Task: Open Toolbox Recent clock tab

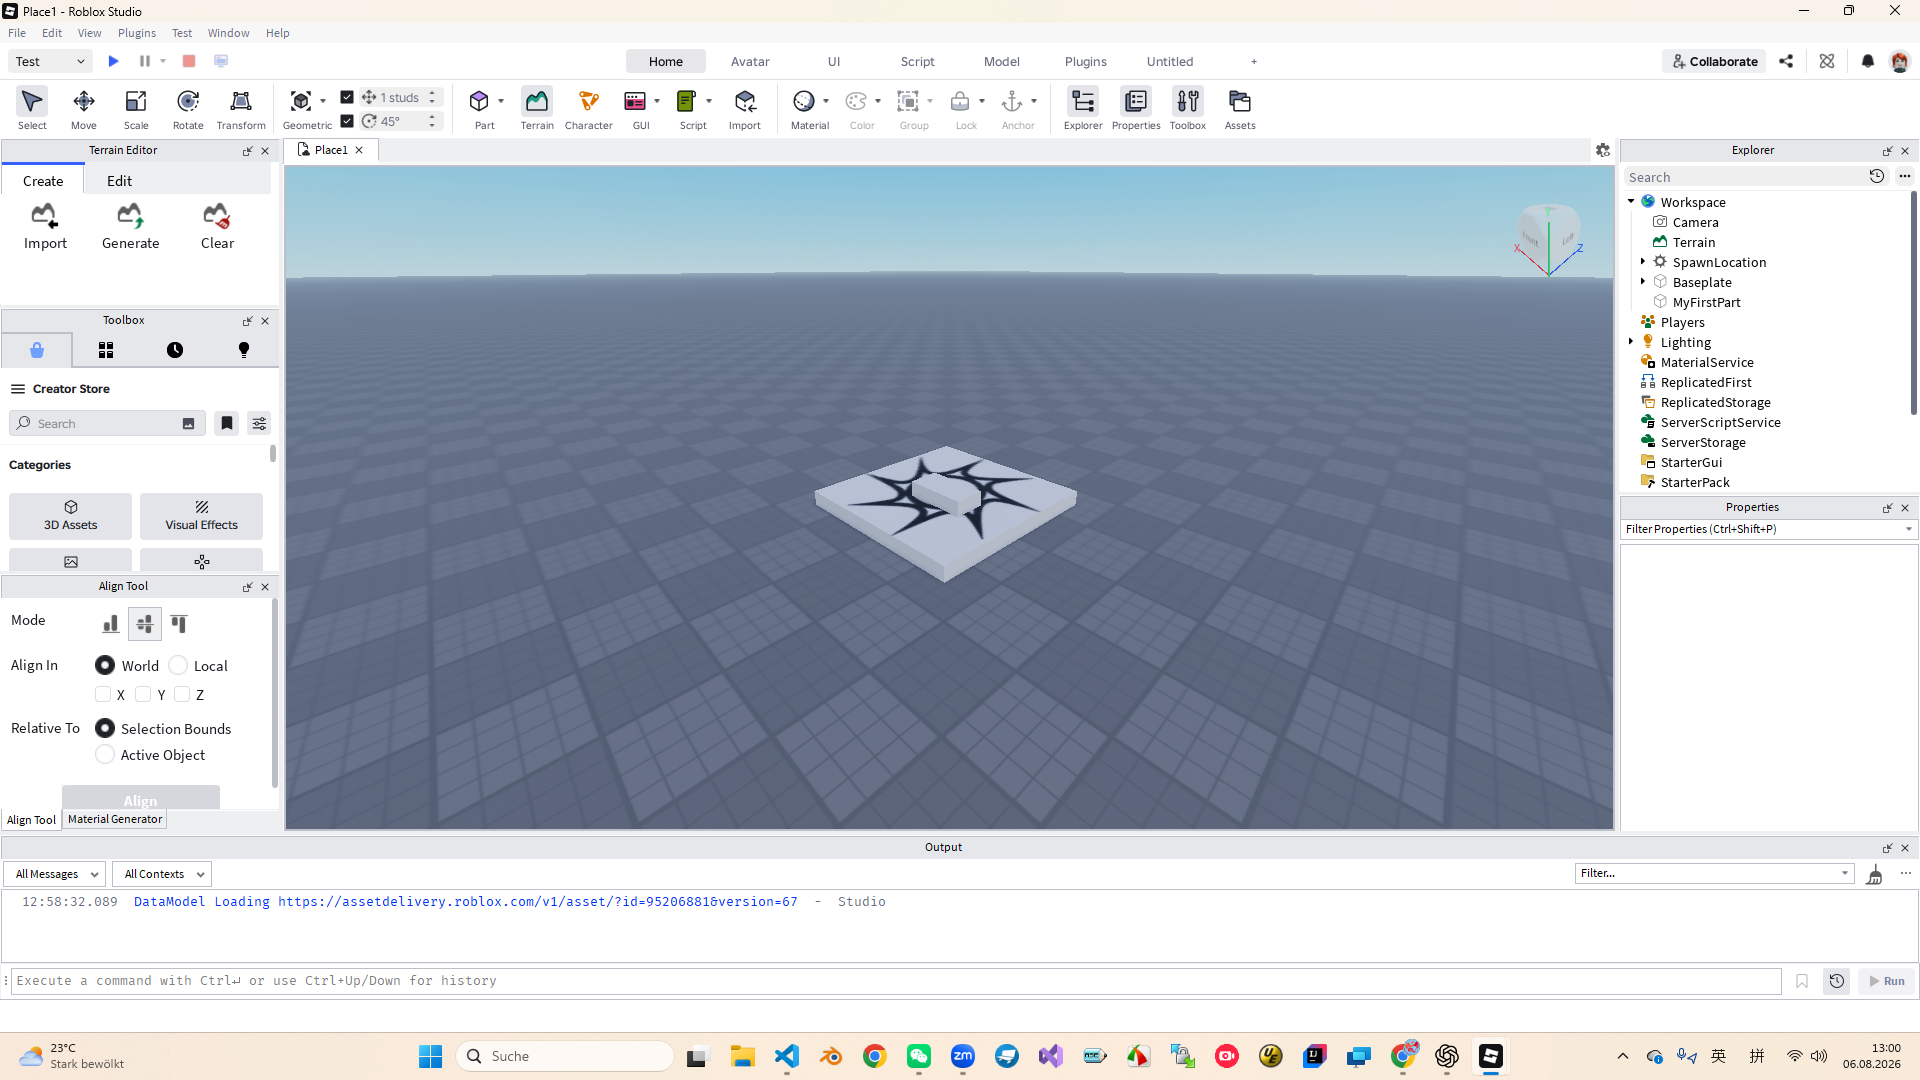Action: coord(175,350)
